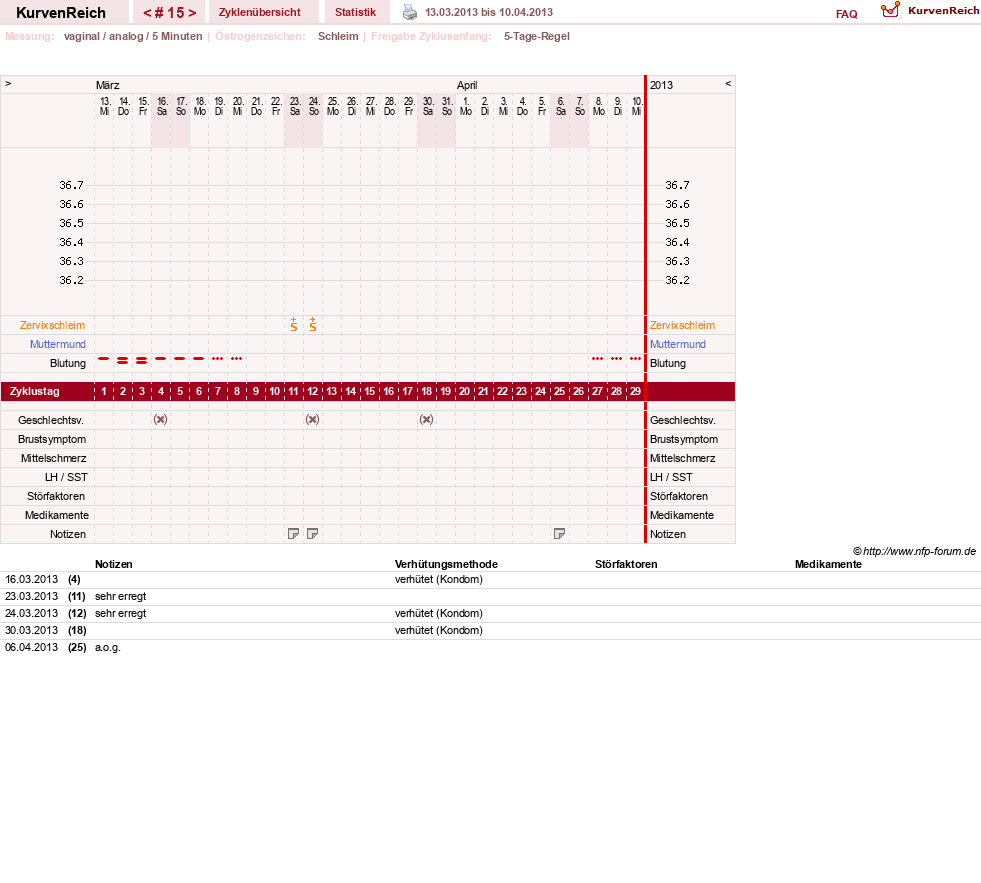Click left 'Blutung' row label
This screenshot has height=883, width=981.
[68, 363]
